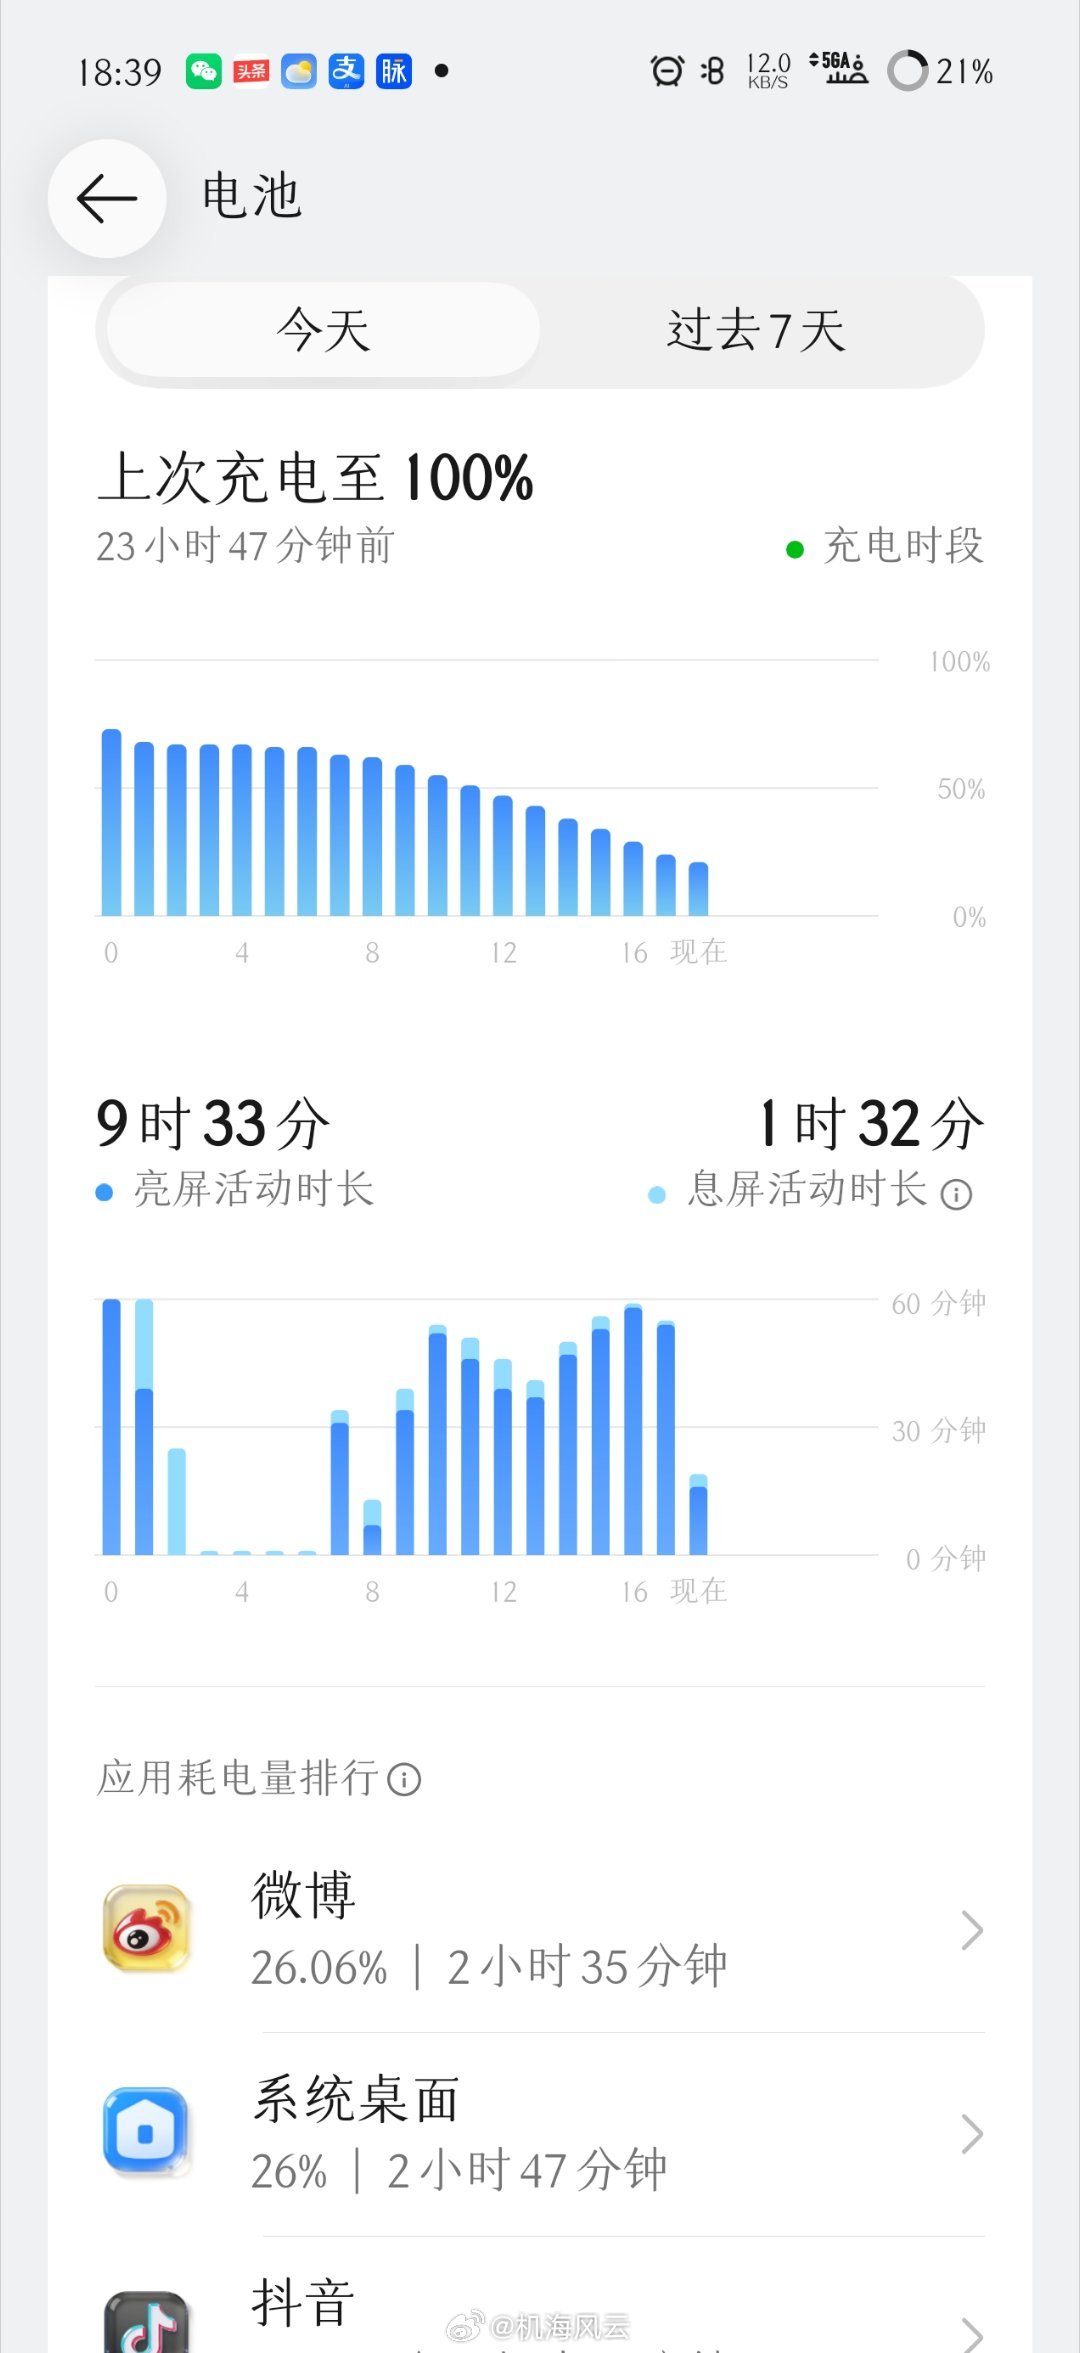Screen dimensions: 1080x2353
Task: Tap the 21% battery percentage
Action: (964, 72)
